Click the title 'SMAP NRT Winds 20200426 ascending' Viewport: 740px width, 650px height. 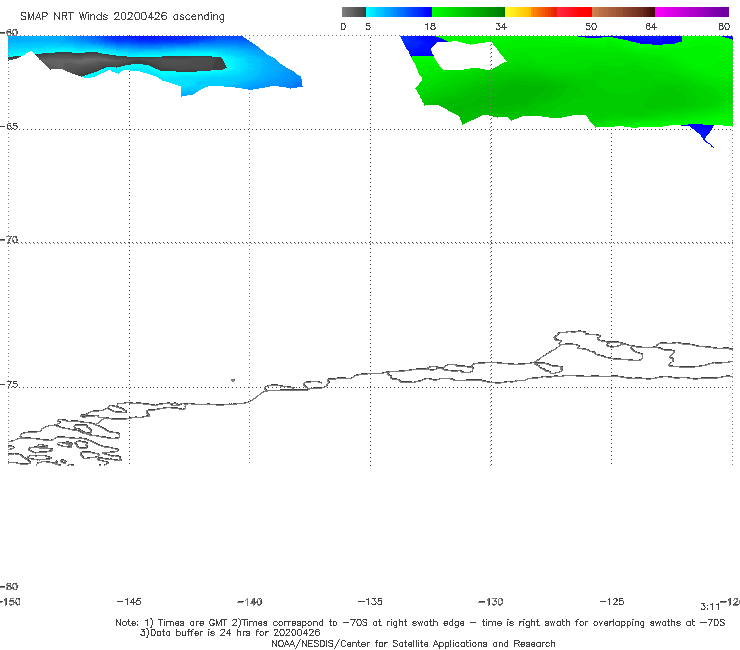(122, 16)
